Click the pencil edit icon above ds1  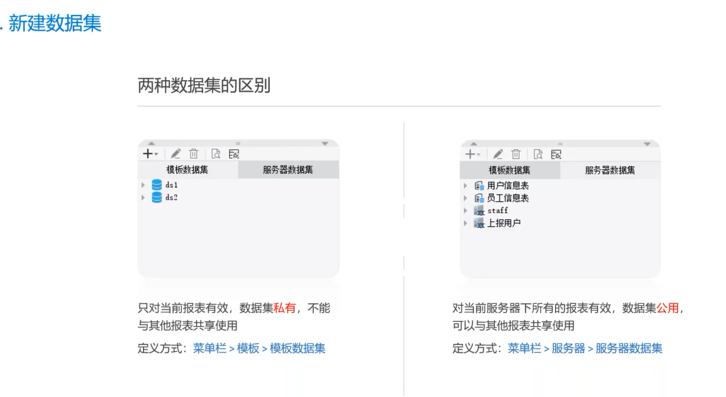pyautogui.click(x=175, y=154)
